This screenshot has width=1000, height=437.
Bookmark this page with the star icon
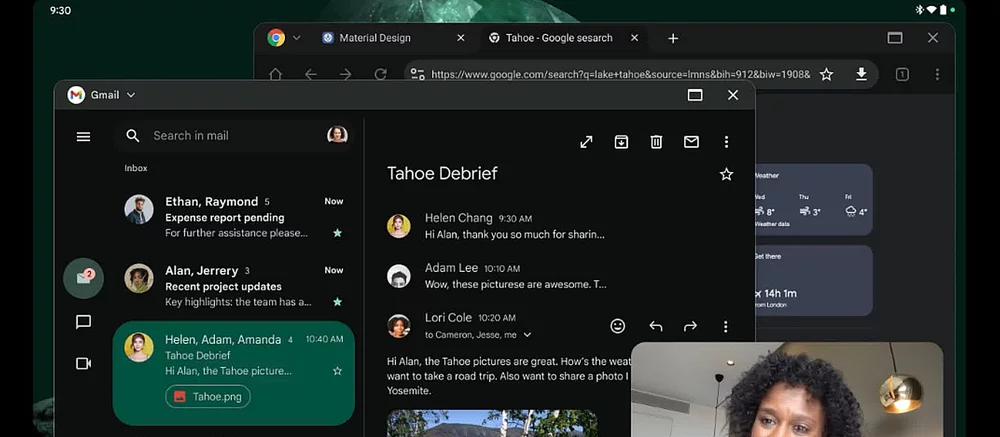827,75
